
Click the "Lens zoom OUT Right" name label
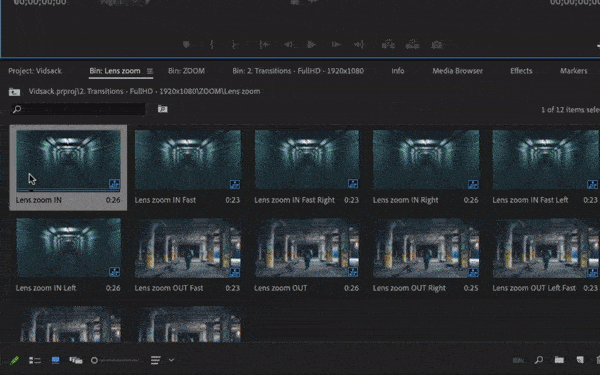[409, 288]
